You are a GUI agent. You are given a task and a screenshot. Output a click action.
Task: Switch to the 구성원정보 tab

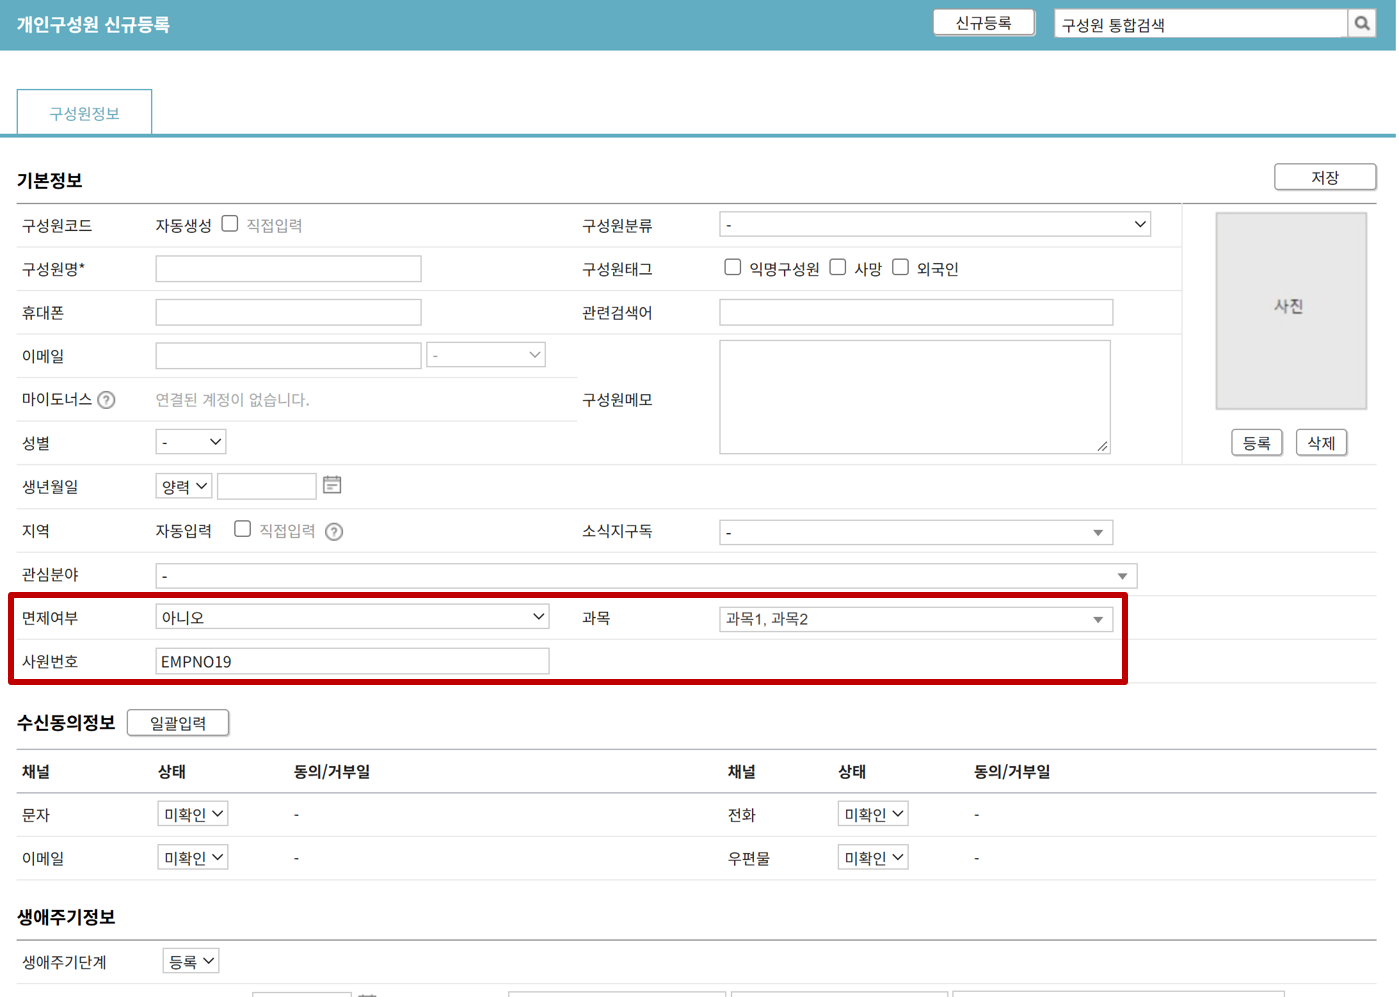84,113
